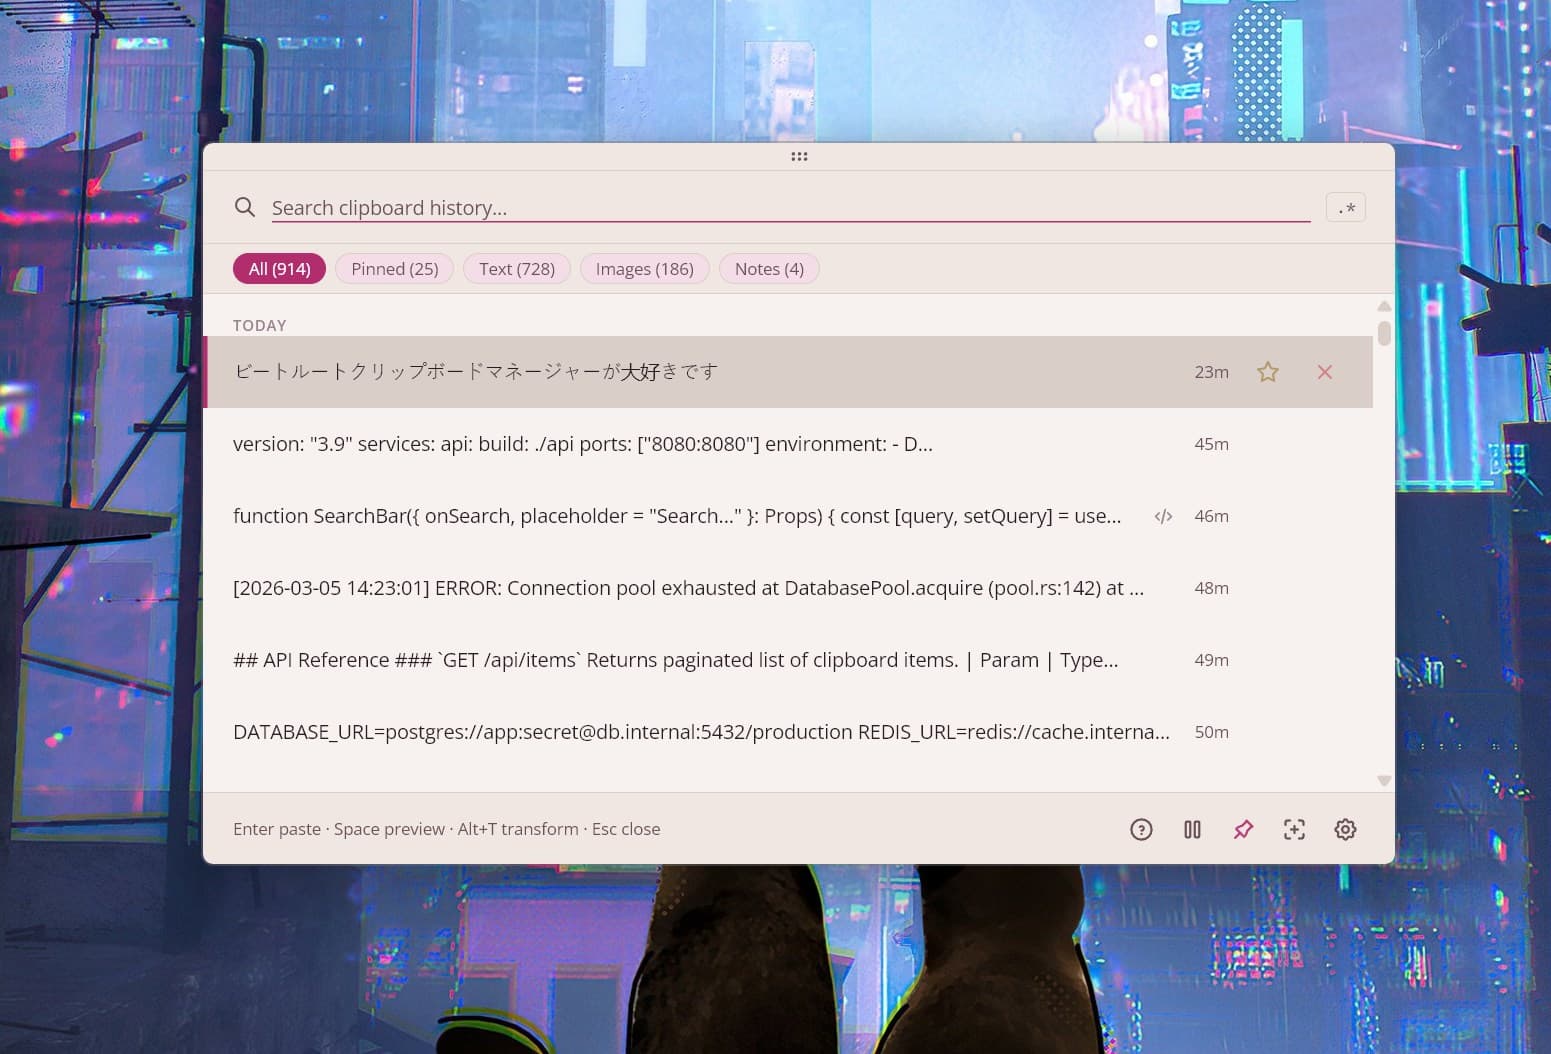Open help using the question mark icon

(x=1141, y=829)
